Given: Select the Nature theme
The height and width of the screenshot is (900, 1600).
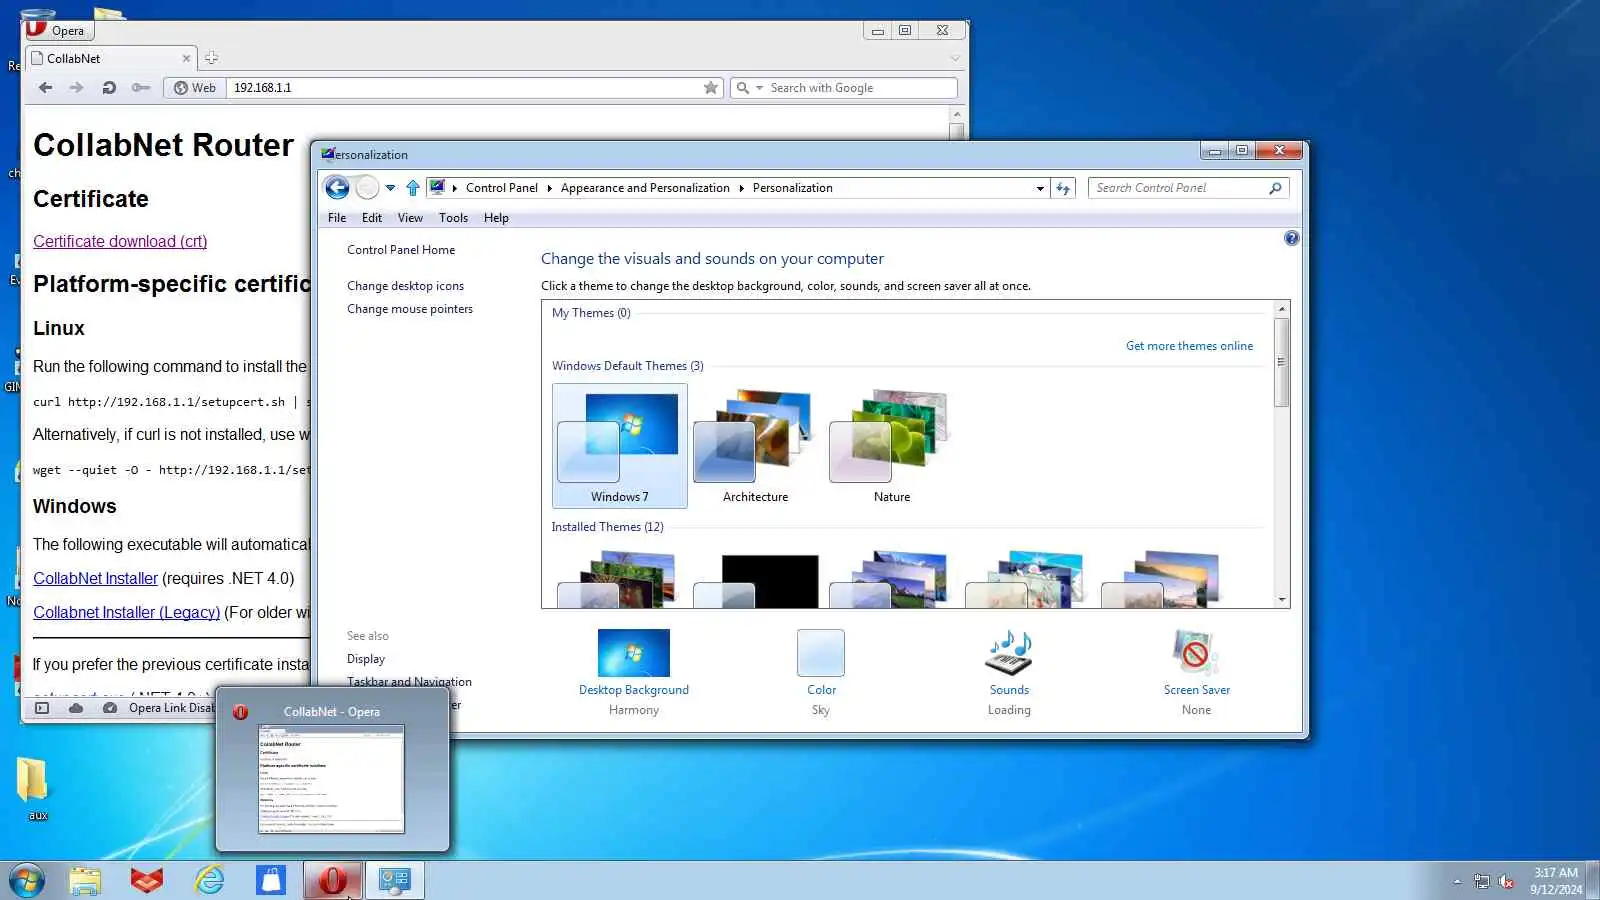Looking at the screenshot, I should coord(892,446).
